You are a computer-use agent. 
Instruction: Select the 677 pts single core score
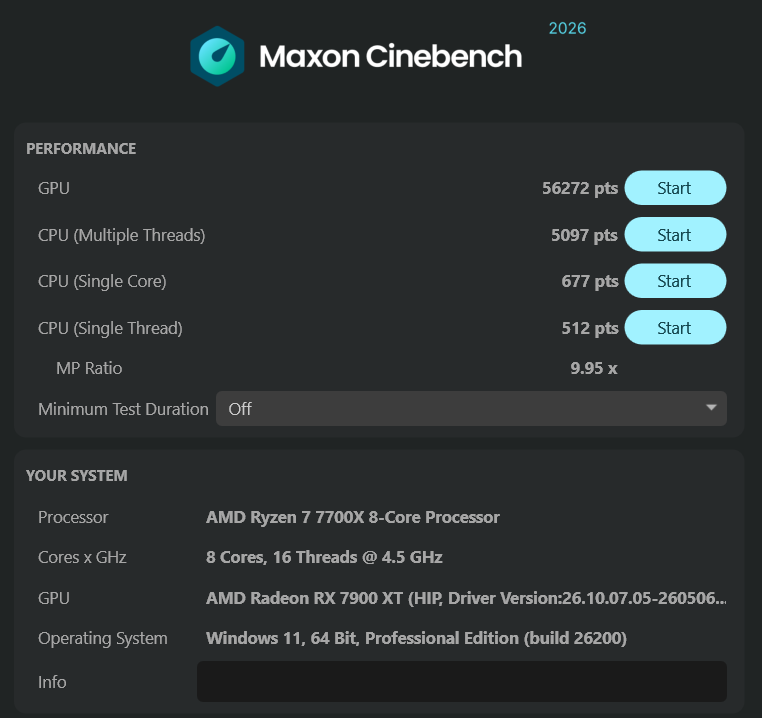pos(589,281)
